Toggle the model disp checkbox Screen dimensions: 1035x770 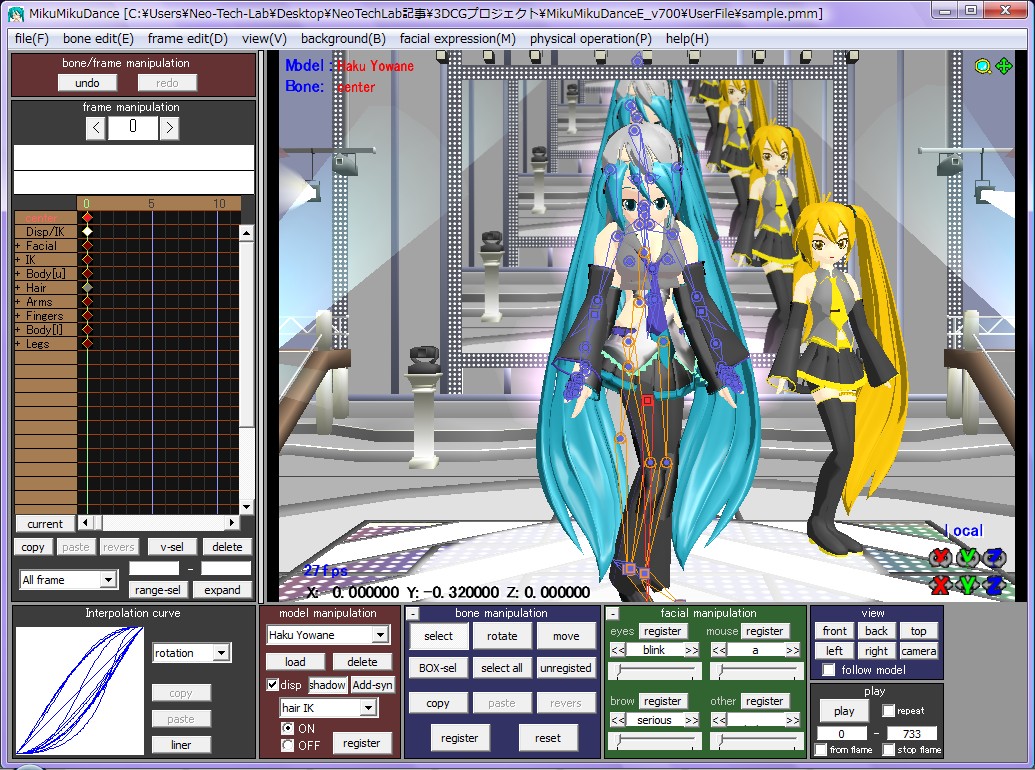pos(272,685)
